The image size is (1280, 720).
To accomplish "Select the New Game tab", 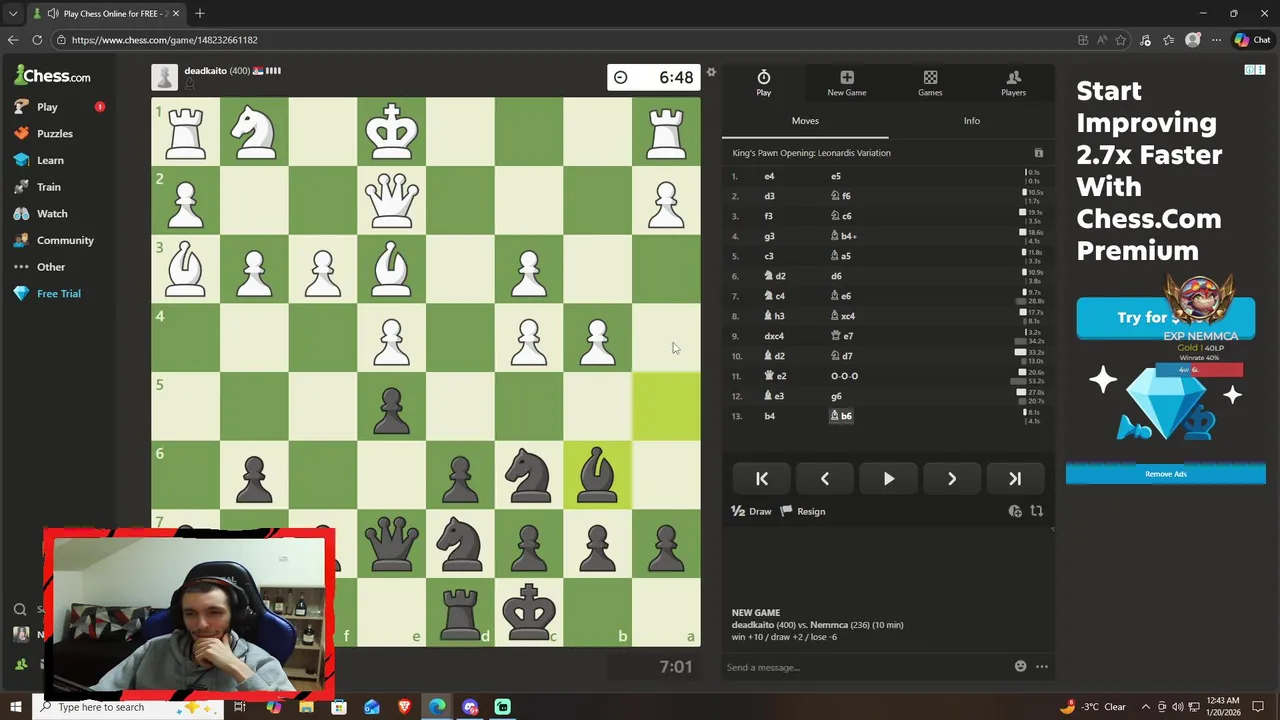I will coord(846,83).
